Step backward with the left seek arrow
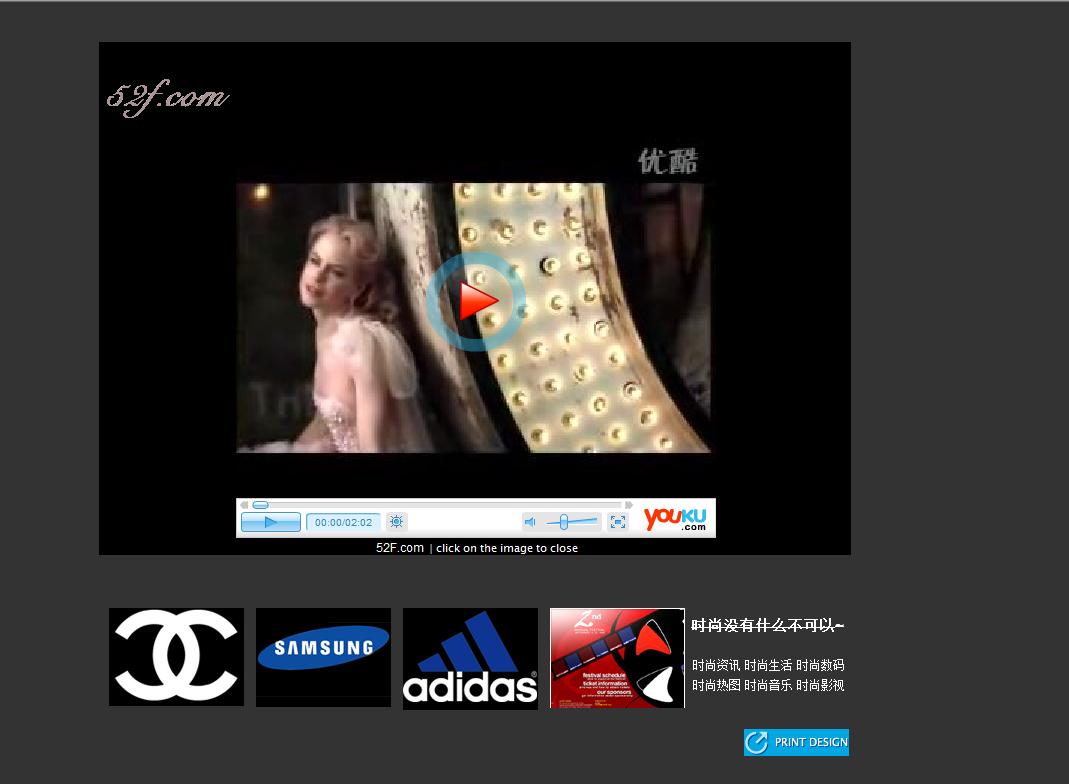1069x784 pixels. click(244, 504)
